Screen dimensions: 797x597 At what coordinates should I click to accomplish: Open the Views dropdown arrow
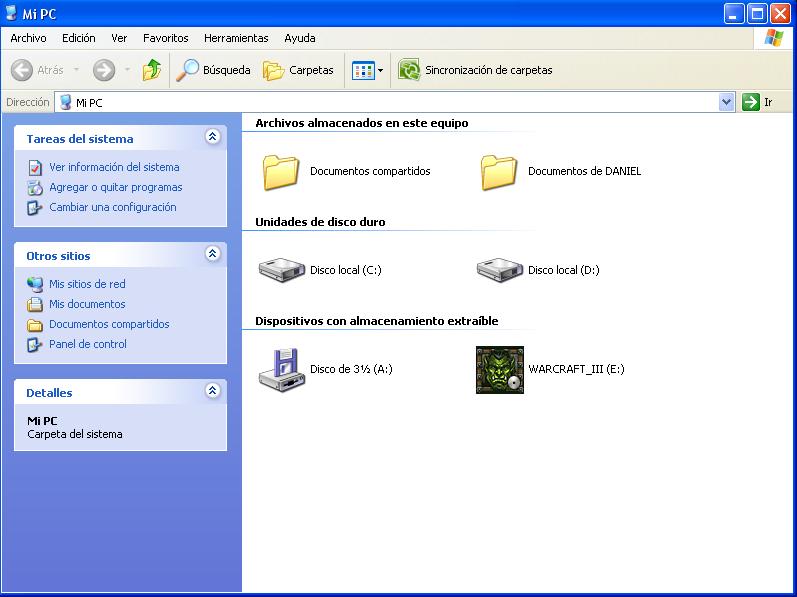point(380,71)
